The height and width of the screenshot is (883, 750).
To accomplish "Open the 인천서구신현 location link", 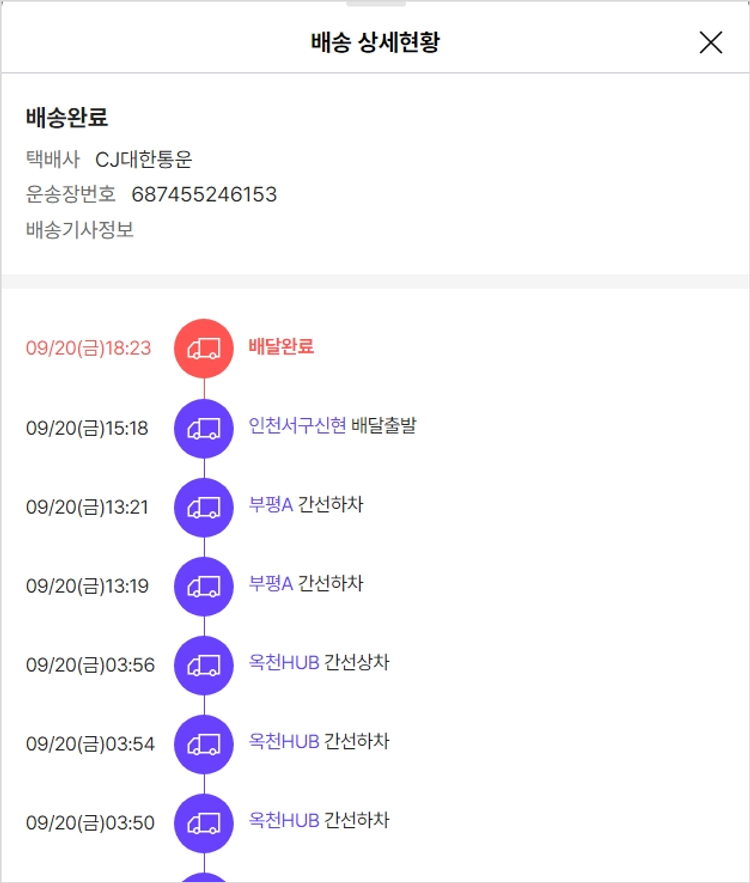I will coord(297,426).
